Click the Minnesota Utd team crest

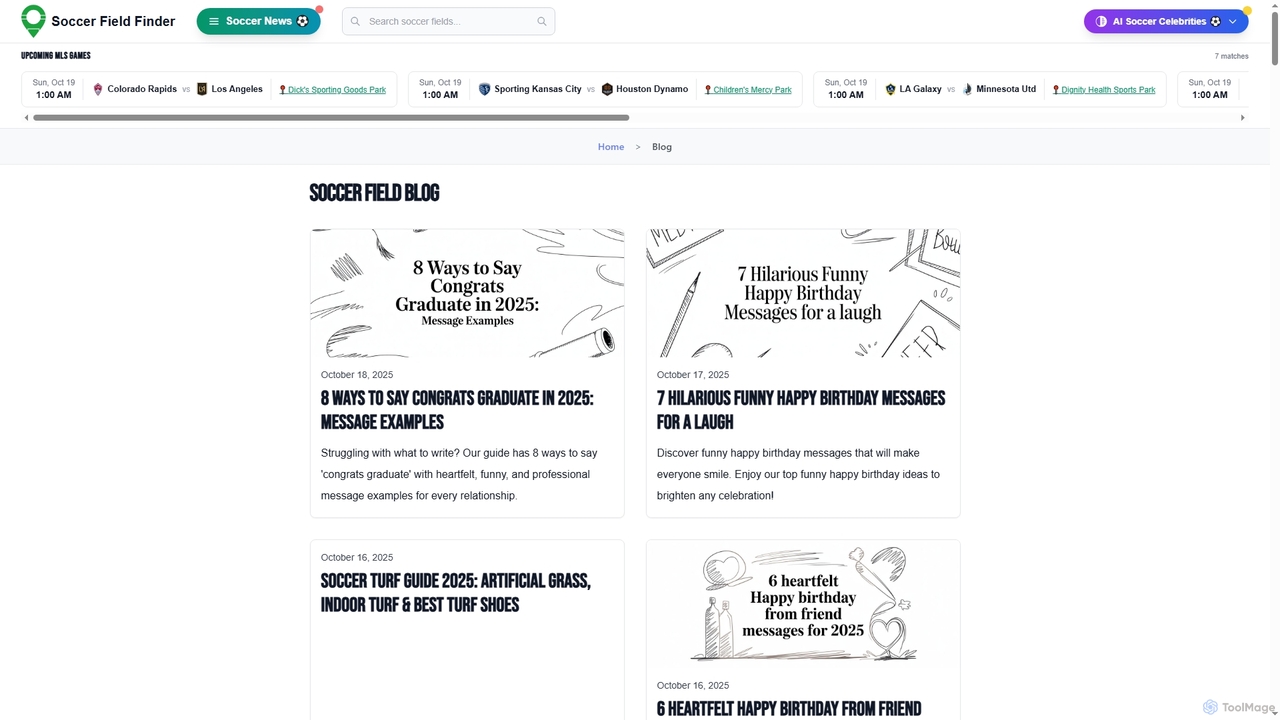pos(967,89)
